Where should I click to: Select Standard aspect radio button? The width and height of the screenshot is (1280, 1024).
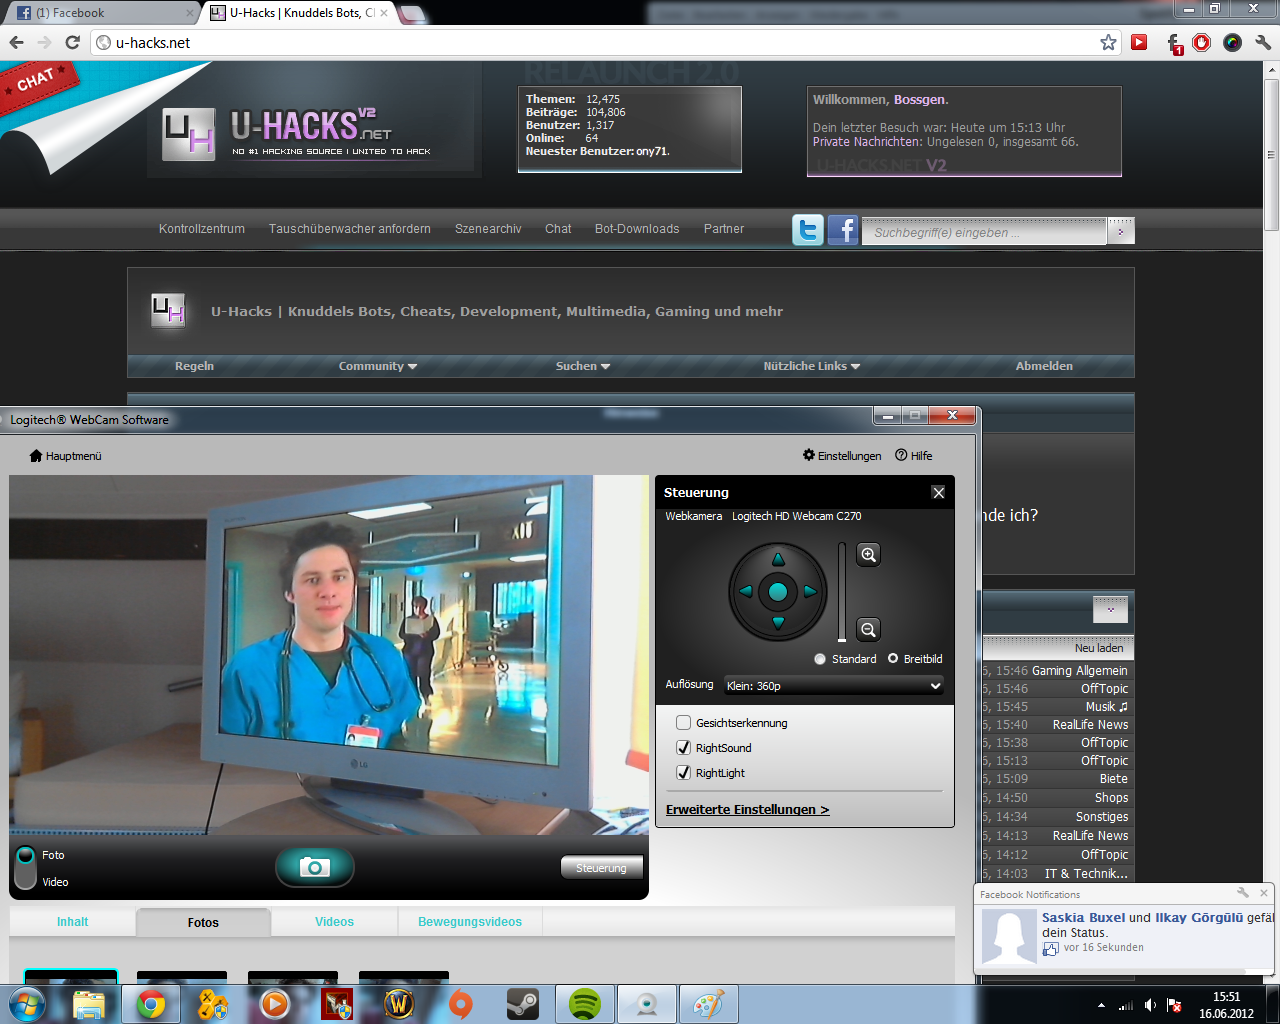click(x=820, y=659)
